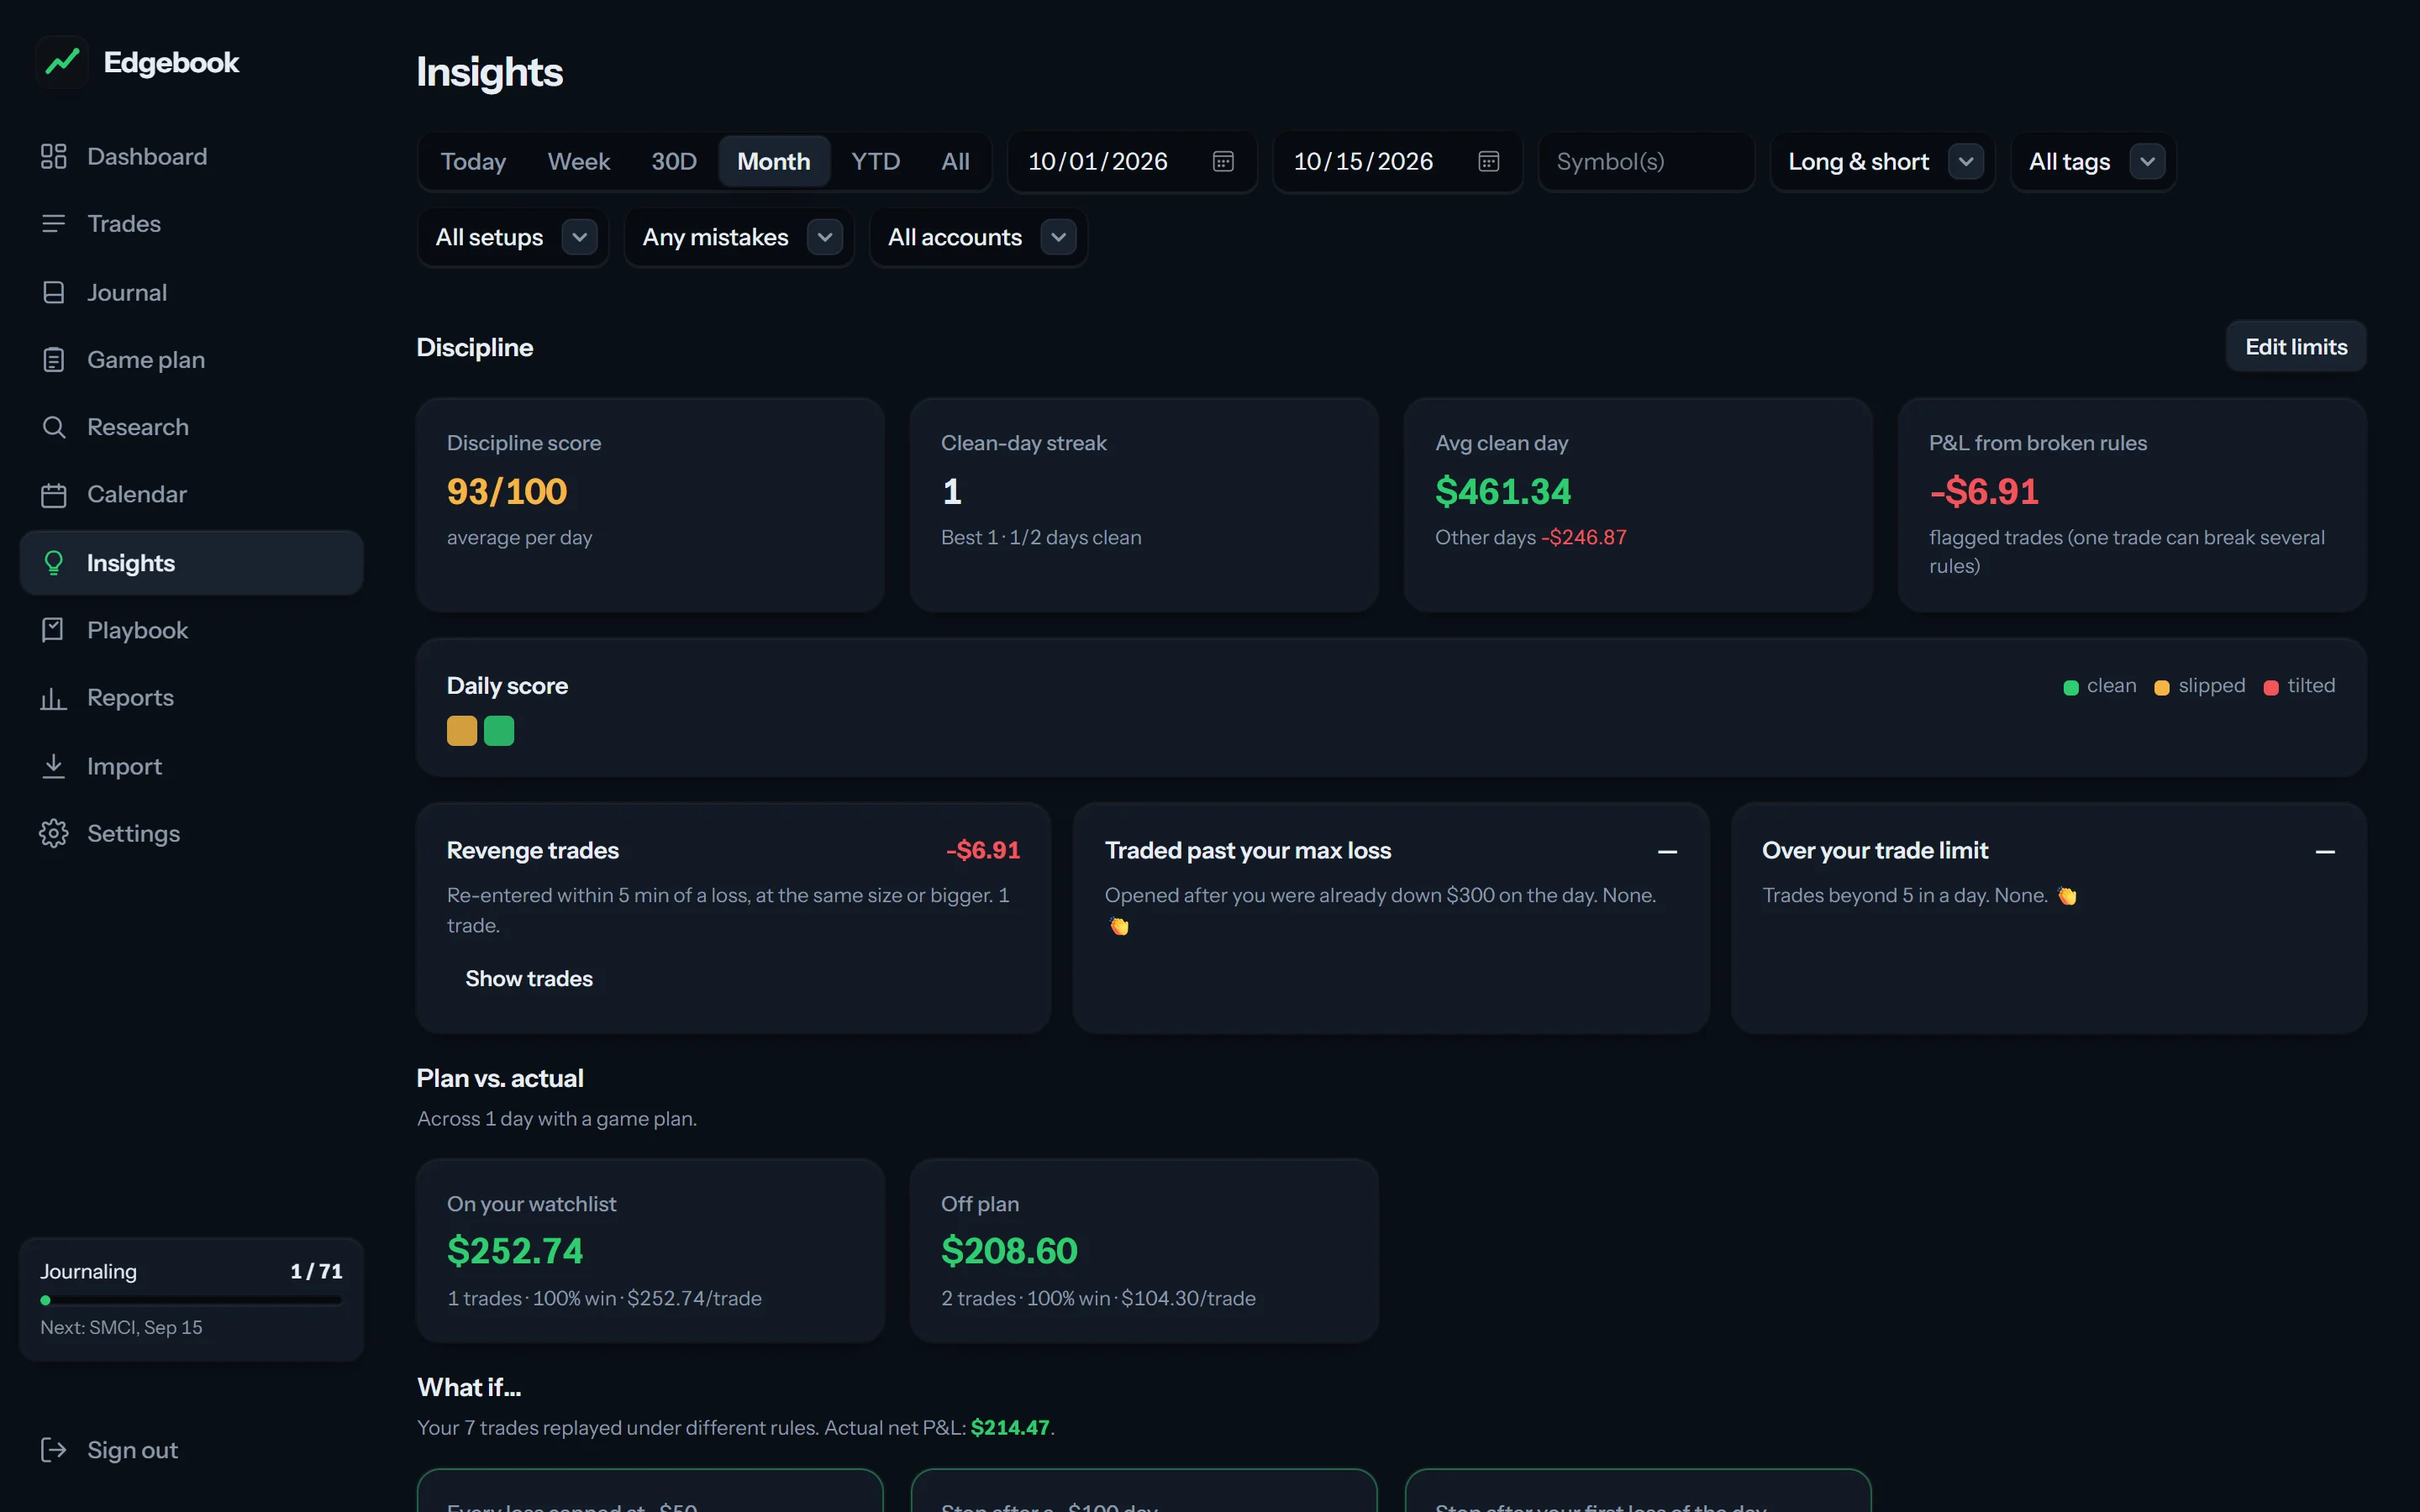2420x1512 pixels.
Task: Click the Edit limits button
Action: 2295,347
